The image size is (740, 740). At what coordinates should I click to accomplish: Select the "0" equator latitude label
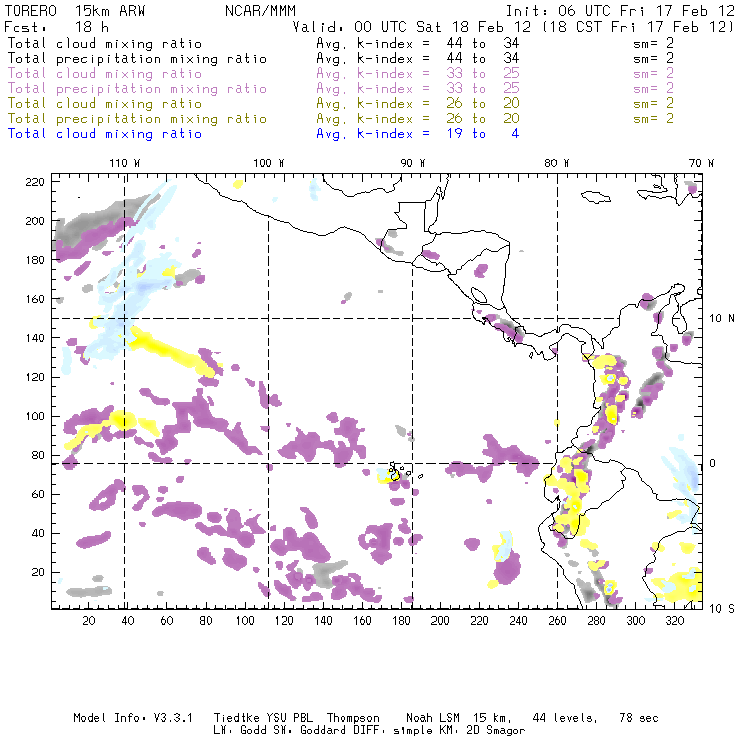click(713, 463)
